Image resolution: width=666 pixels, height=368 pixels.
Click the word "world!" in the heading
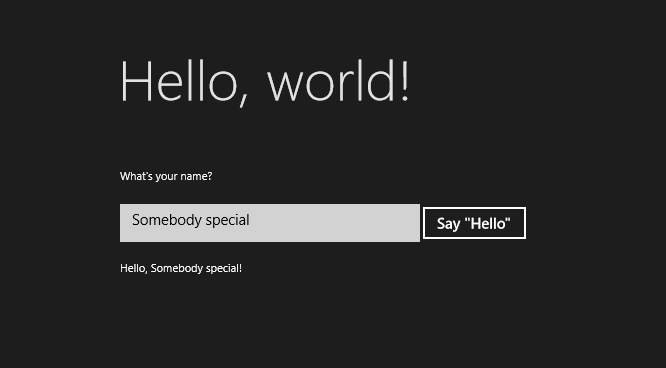338,81
